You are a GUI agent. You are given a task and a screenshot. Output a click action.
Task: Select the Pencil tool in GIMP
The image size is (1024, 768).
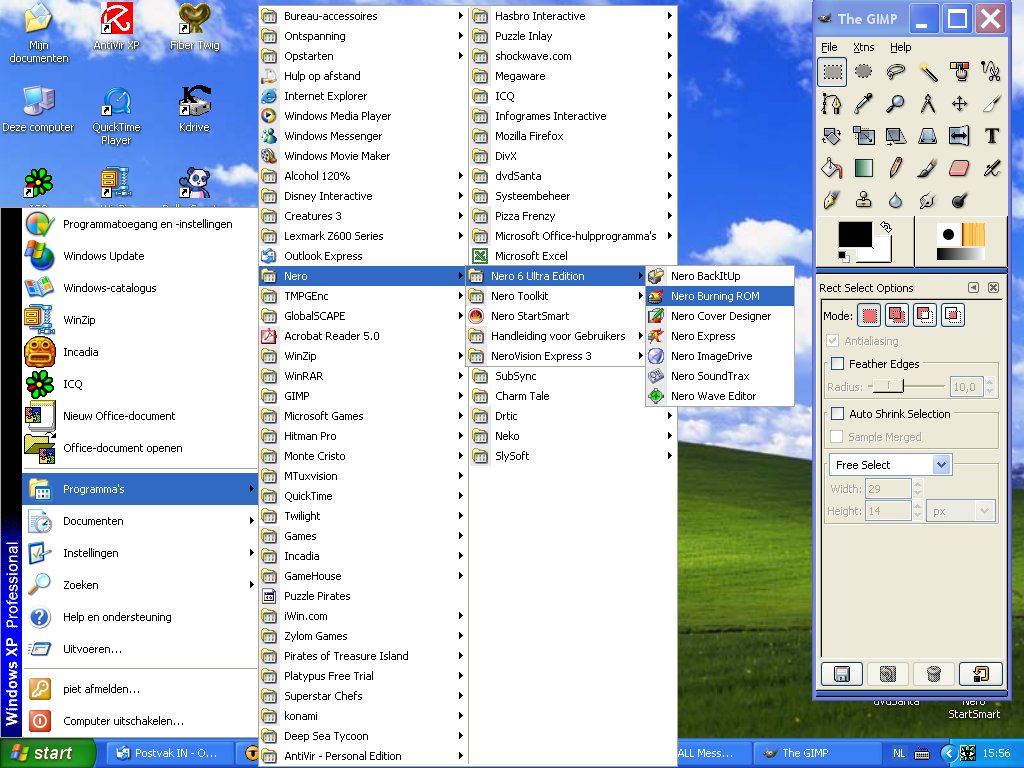pyautogui.click(x=896, y=168)
